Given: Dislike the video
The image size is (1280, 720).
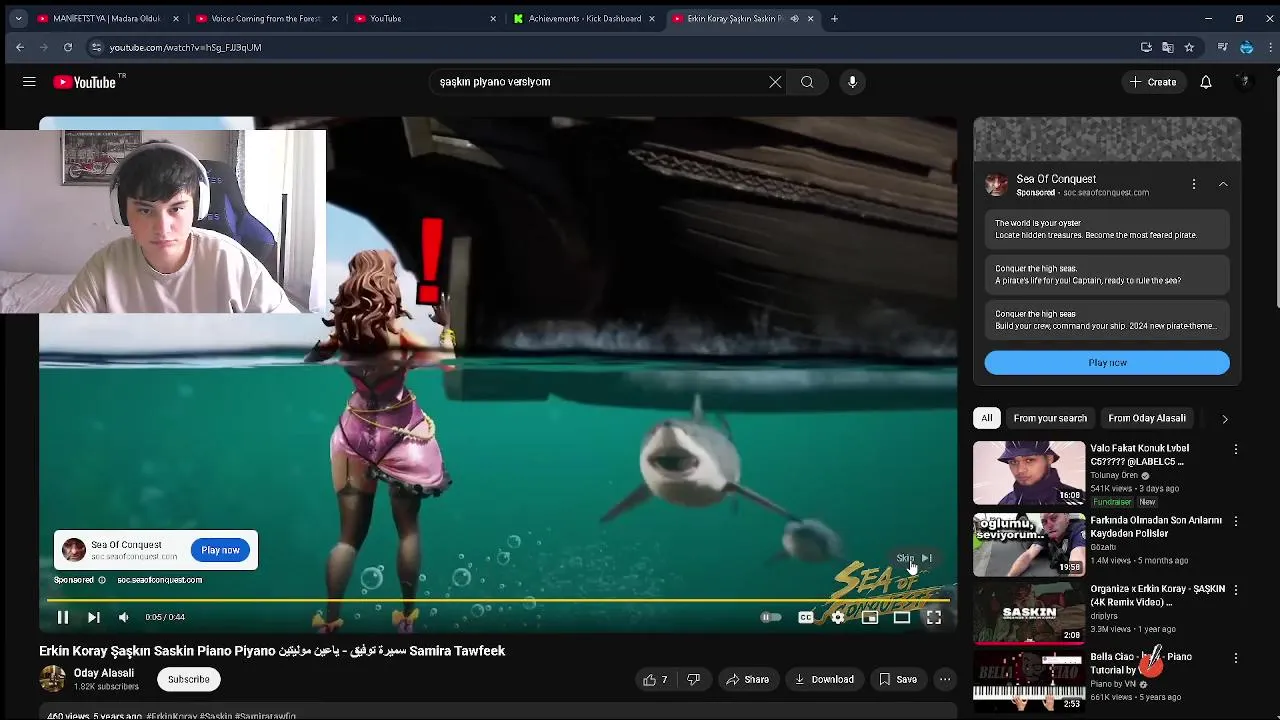Looking at the screenshot, I should pos(693,680).
